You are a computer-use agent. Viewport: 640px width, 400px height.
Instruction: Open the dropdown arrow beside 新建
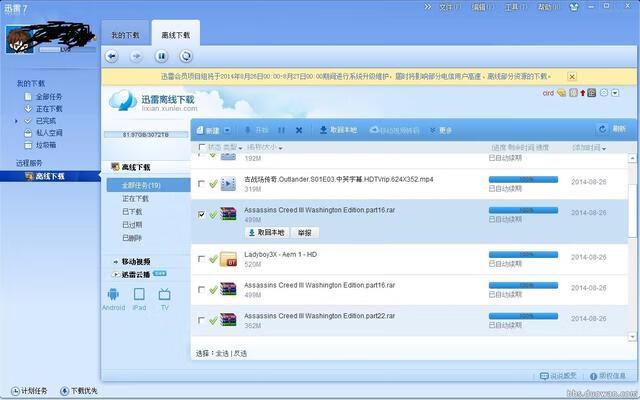point(227,130)
